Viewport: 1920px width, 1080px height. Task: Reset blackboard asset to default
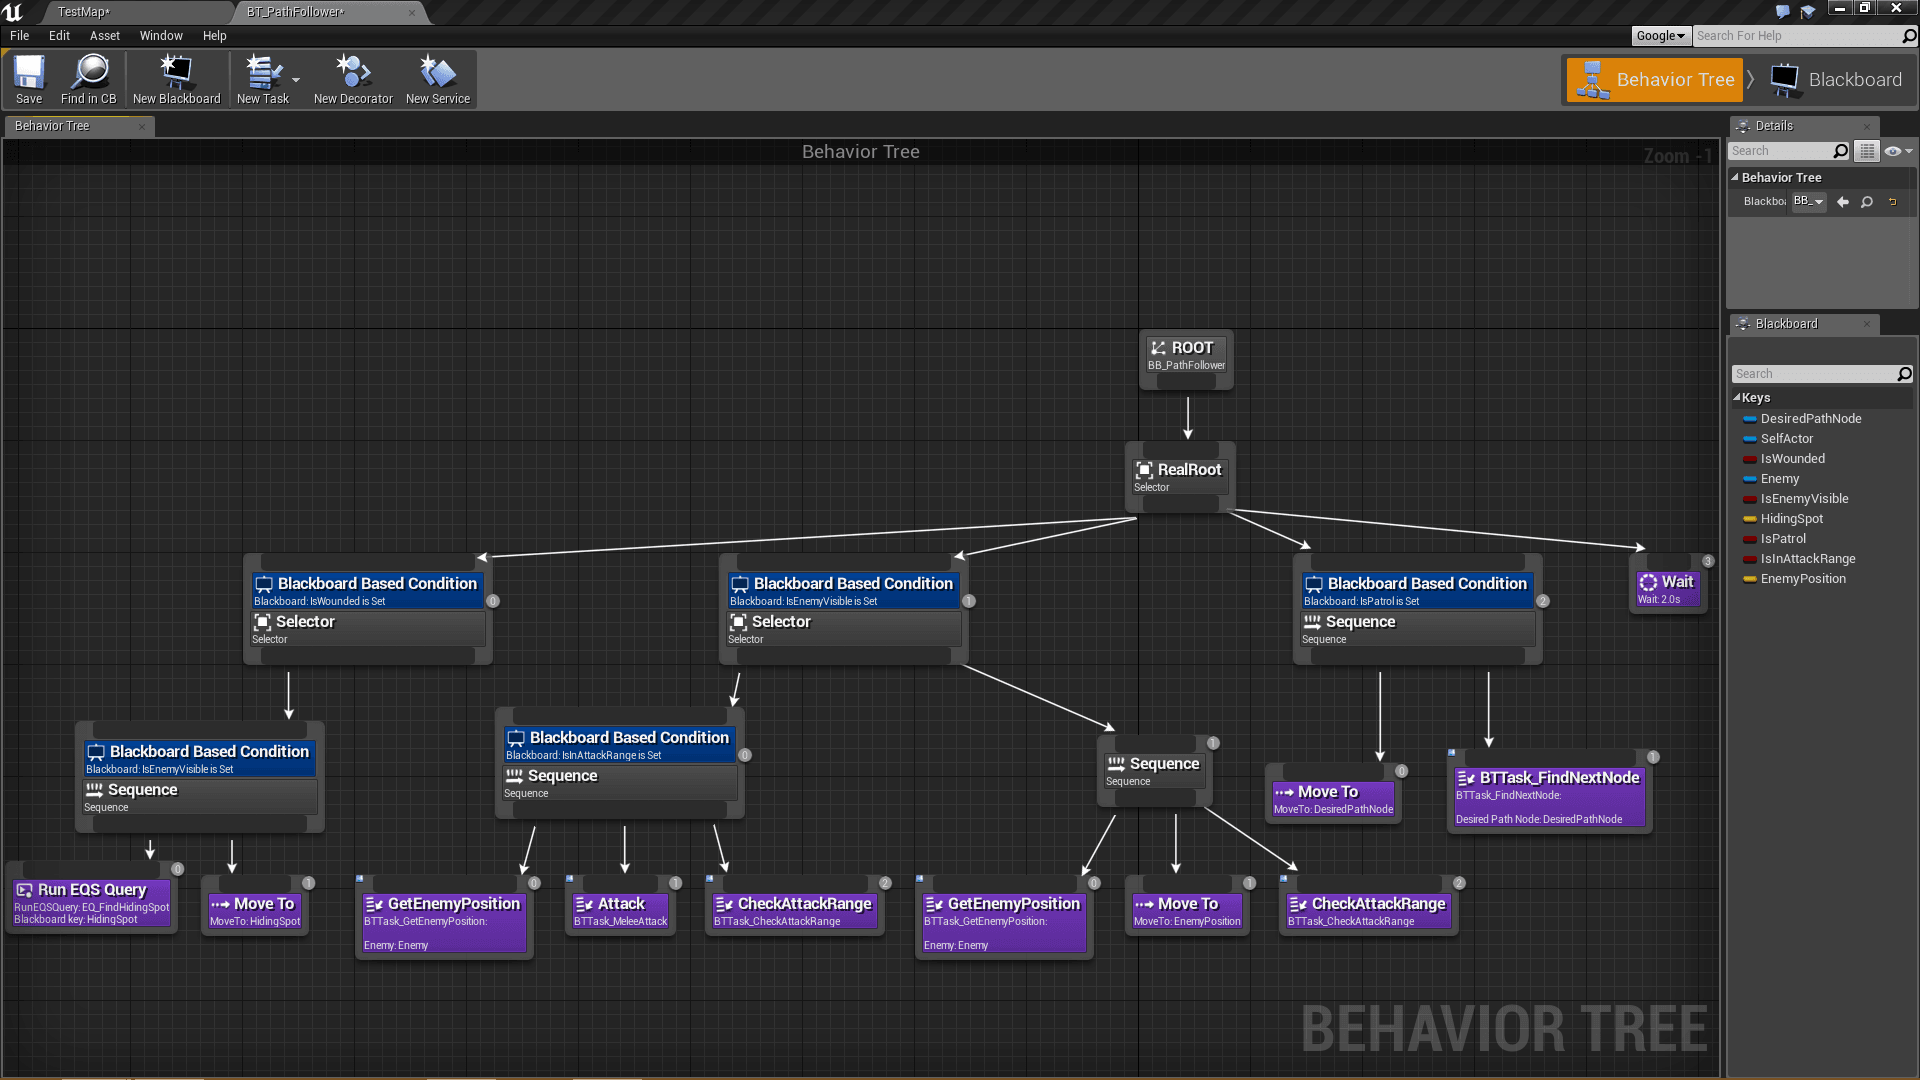tap(1892, 202)
